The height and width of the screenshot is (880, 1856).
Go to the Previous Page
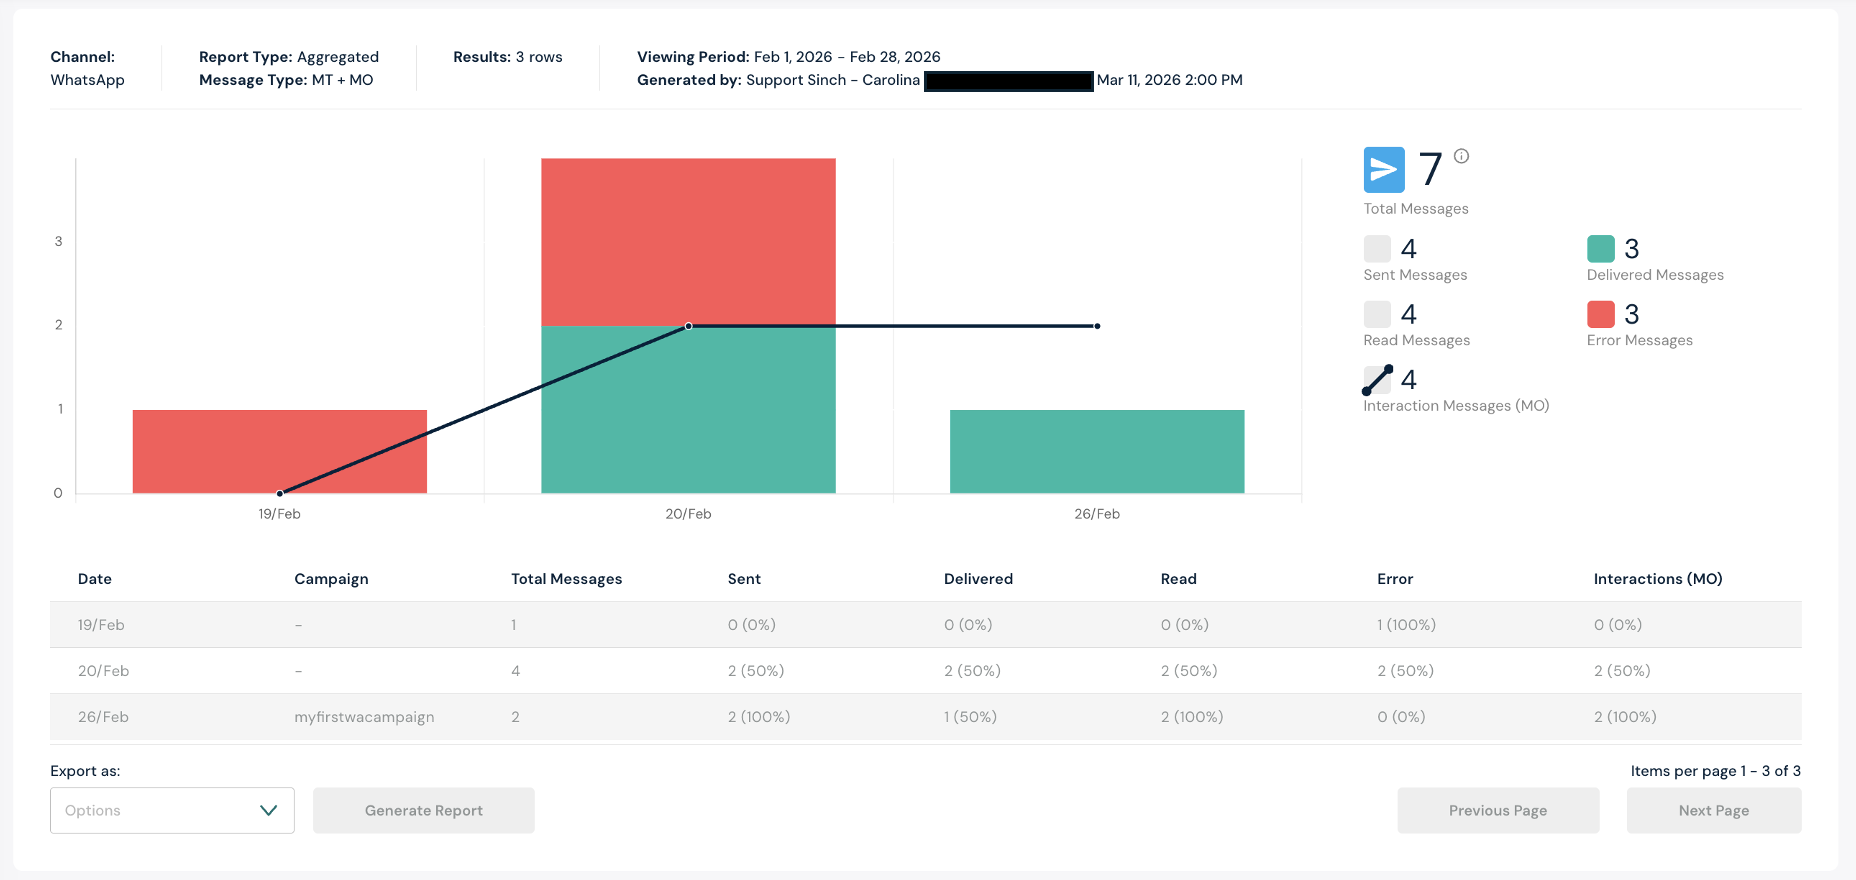point(1497,810)
